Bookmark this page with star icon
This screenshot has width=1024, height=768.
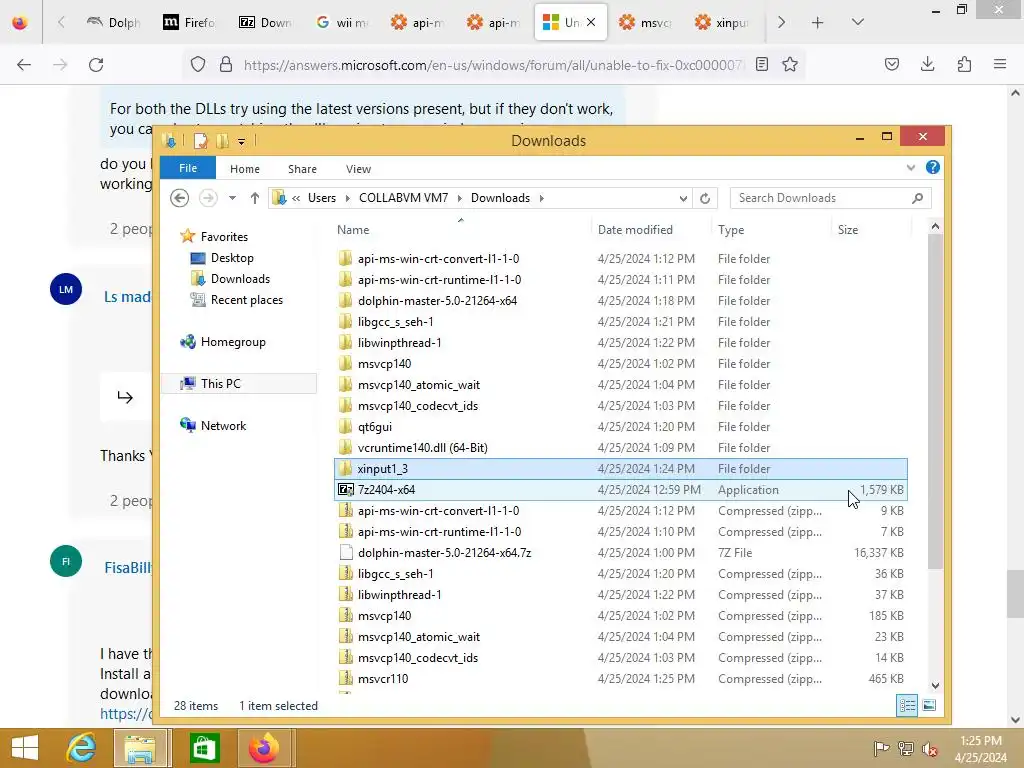[790, 65]
